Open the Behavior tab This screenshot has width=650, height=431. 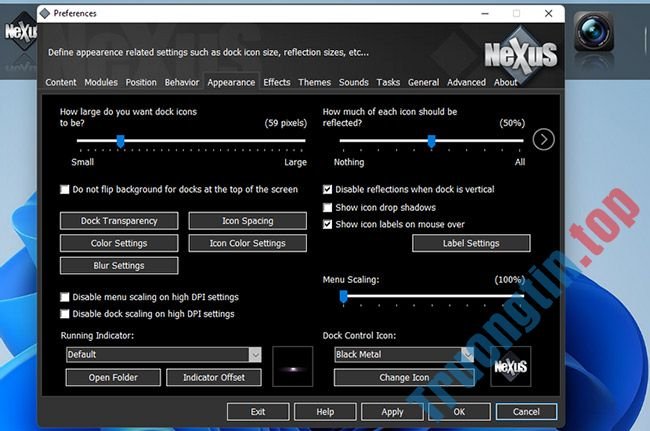point(182,82)
